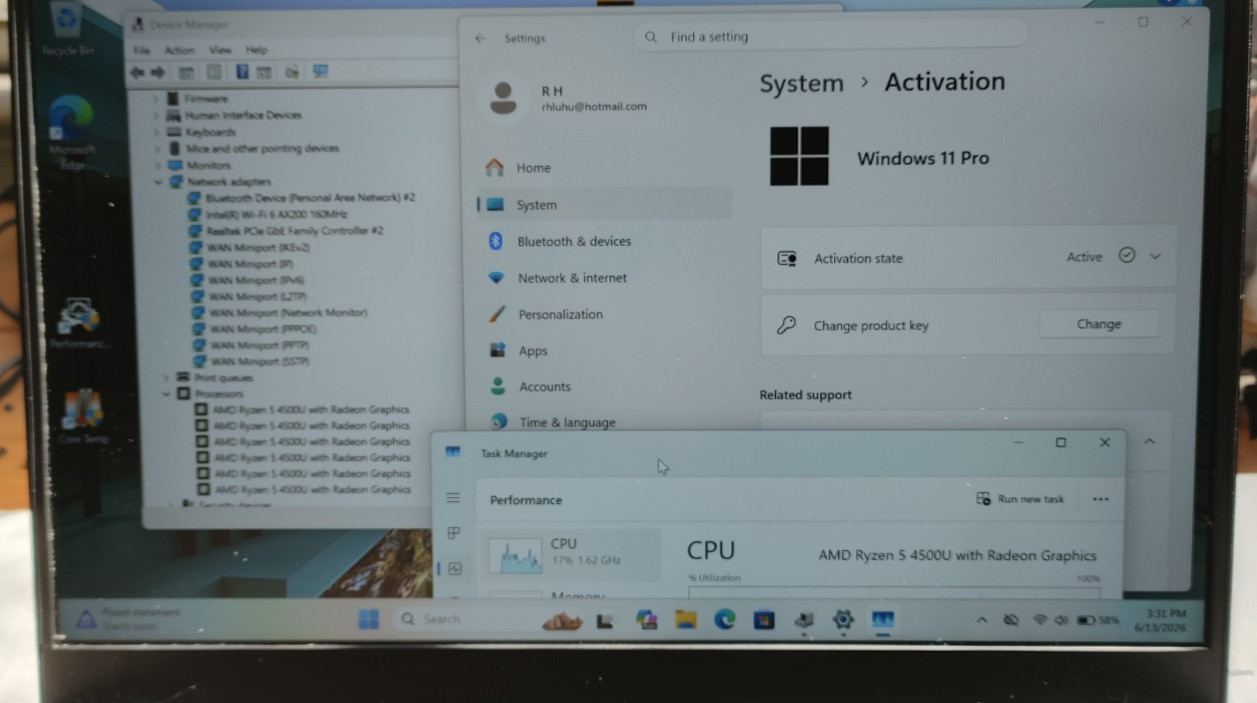Go back using the Settings back arrow

(480, 38)
